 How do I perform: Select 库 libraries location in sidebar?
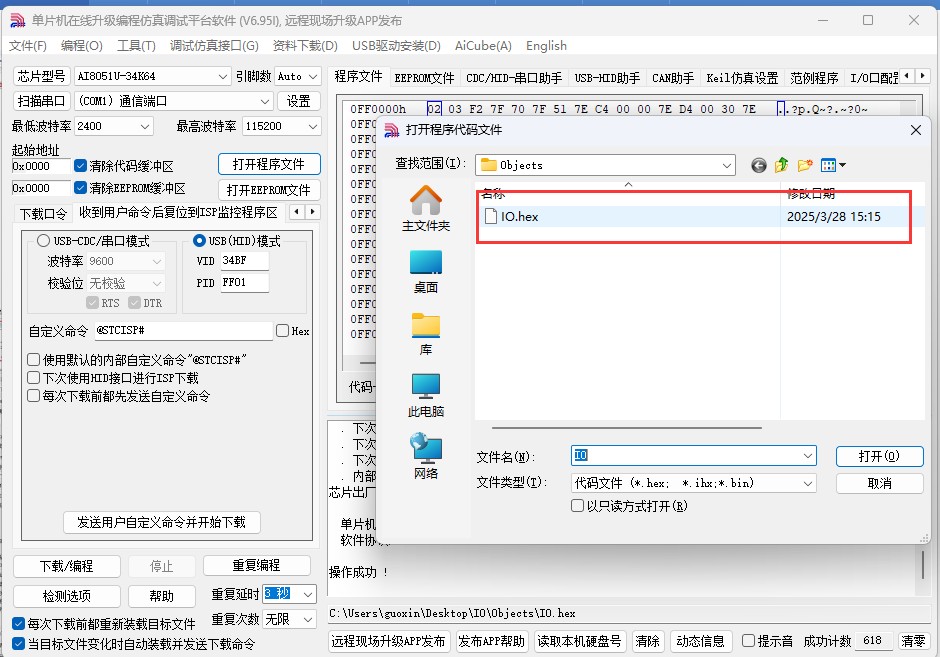click(426, 334)
